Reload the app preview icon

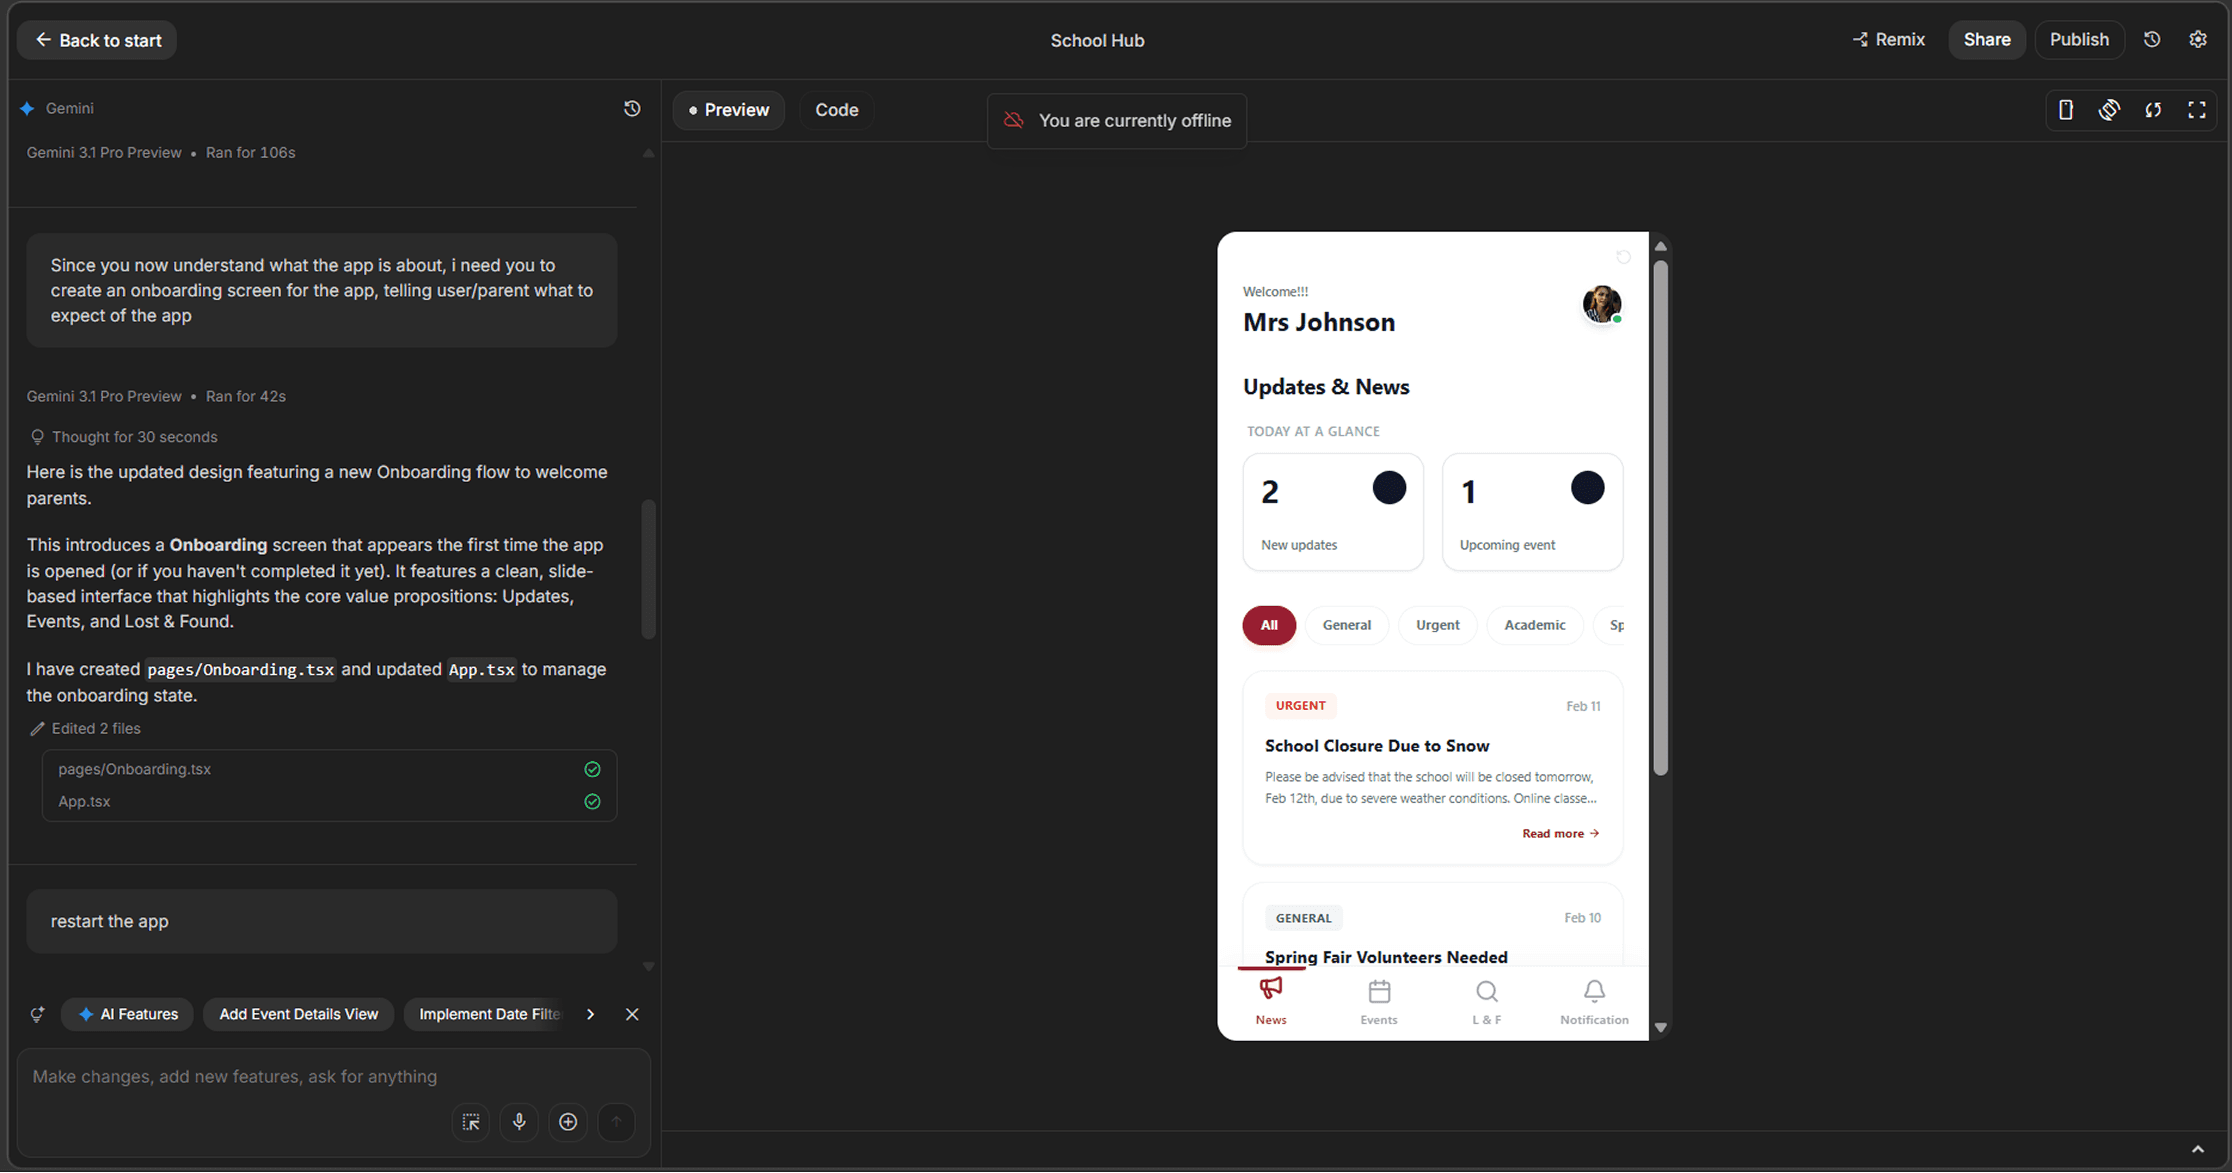tap(2153, 110)
